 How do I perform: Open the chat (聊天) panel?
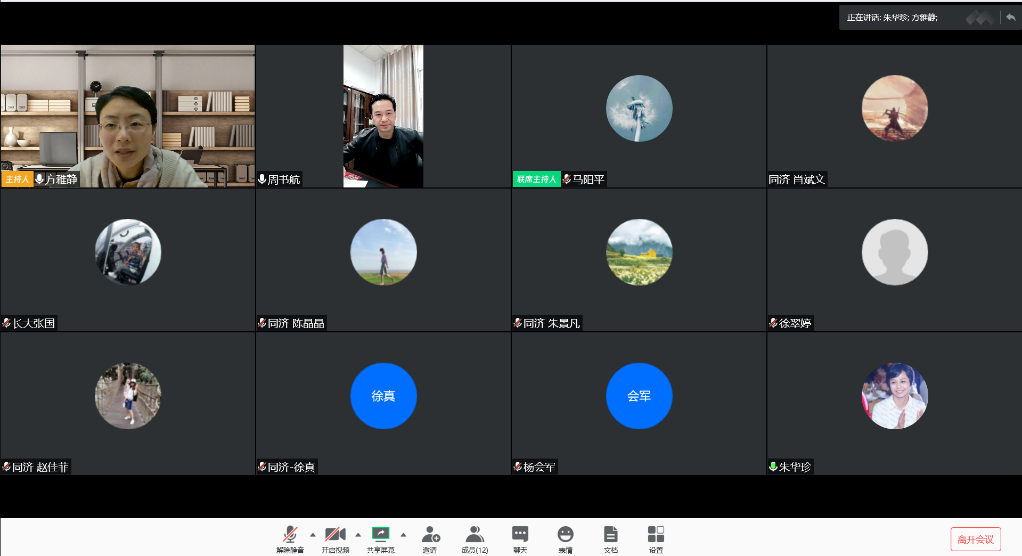520,537
